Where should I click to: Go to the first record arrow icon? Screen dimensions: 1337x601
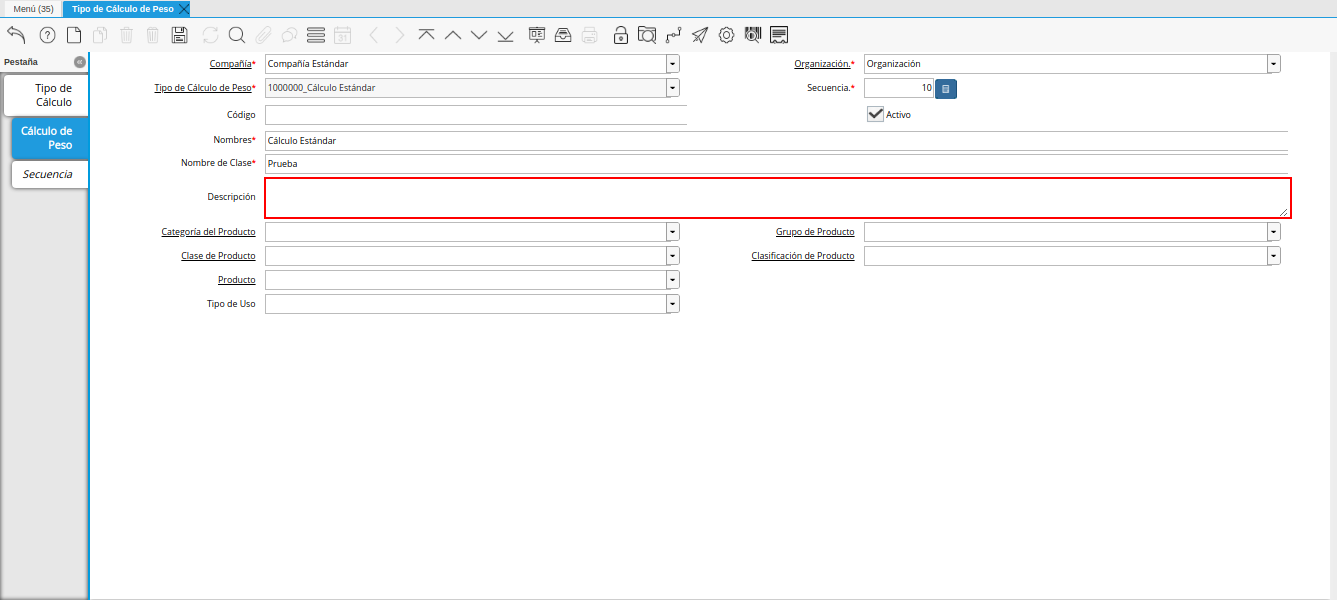(x=426, y=35)
